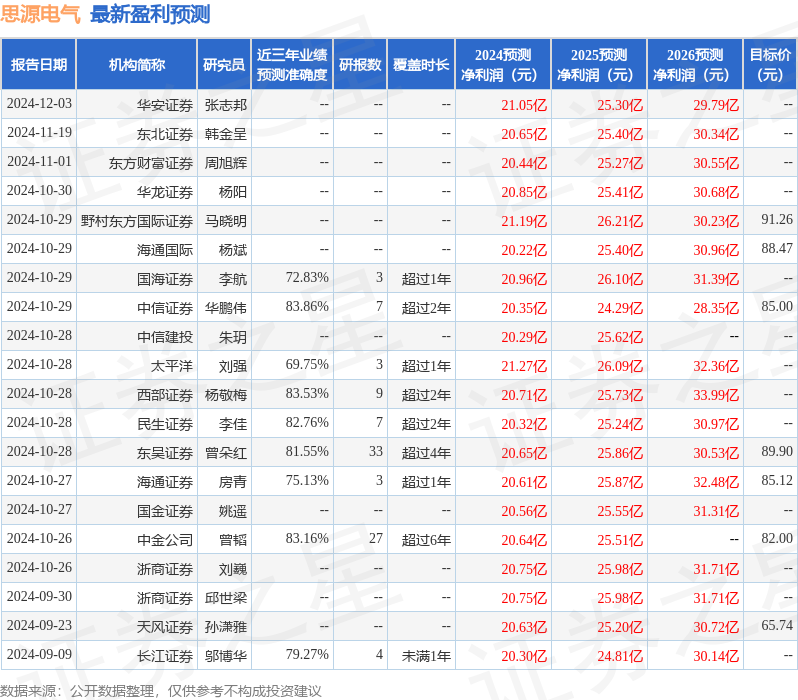The width and height of the screenshot is (798, 700).
Task: Click the 覆盖时长 column header
Action: pyautogui.click(x=421, y=65)
